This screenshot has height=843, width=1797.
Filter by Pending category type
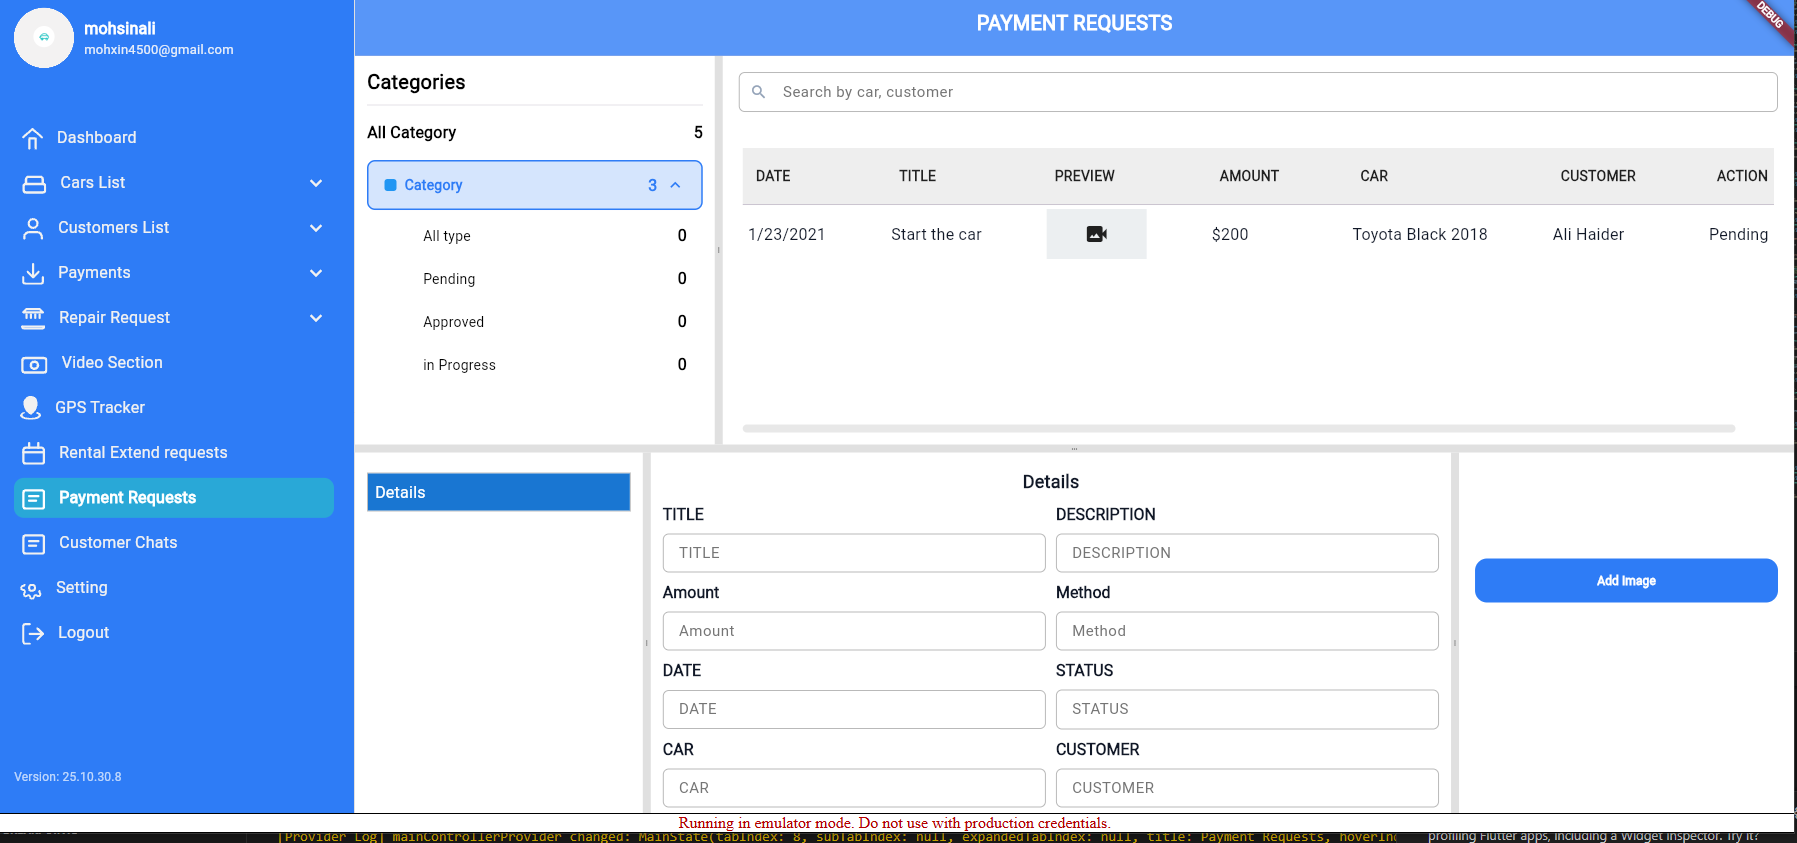coord(449,279)
